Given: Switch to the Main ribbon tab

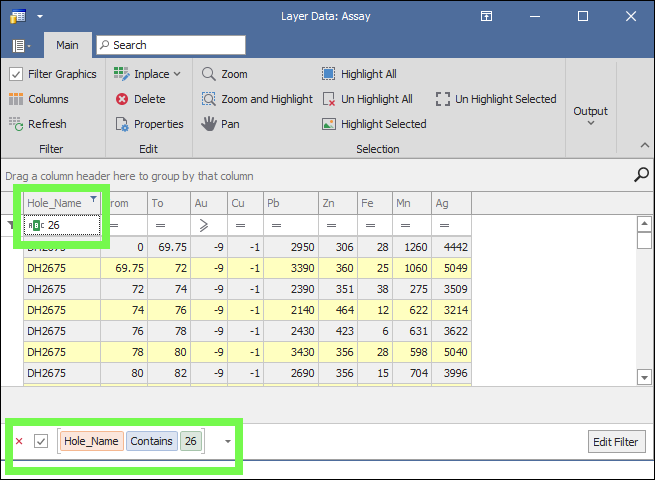Looking at the screenshot, I should [67, 45].
